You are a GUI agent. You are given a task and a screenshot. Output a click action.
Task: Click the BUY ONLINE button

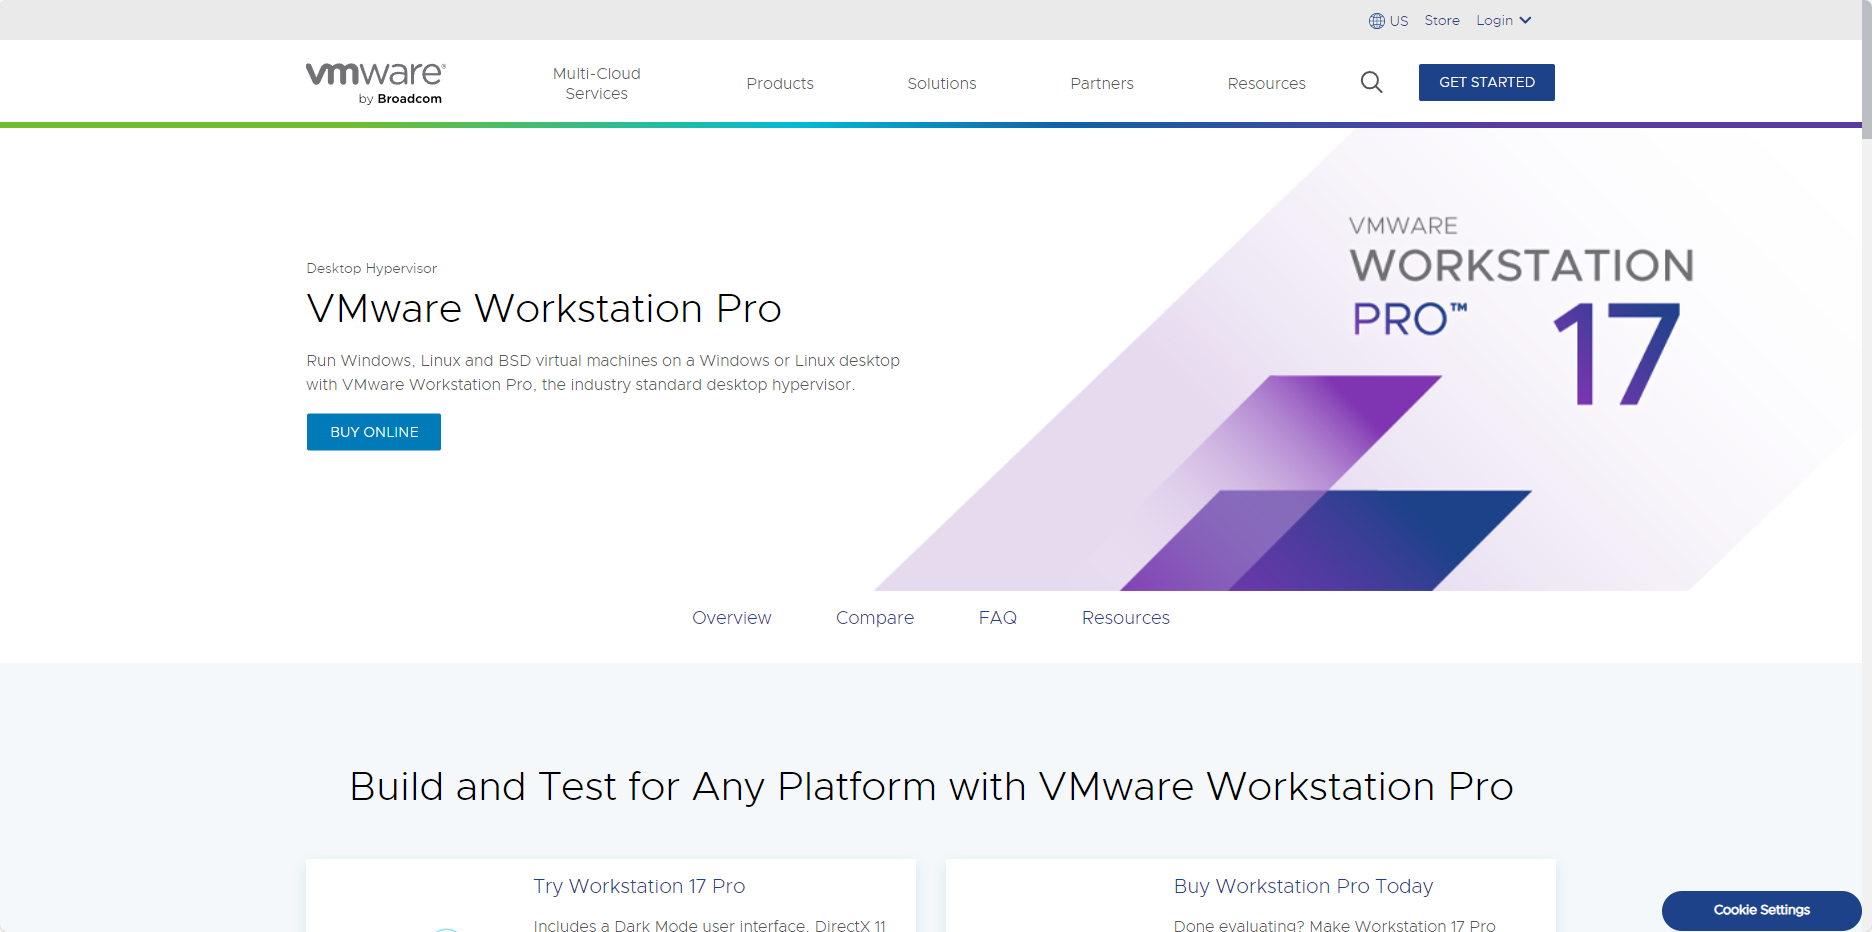point(374,432)
